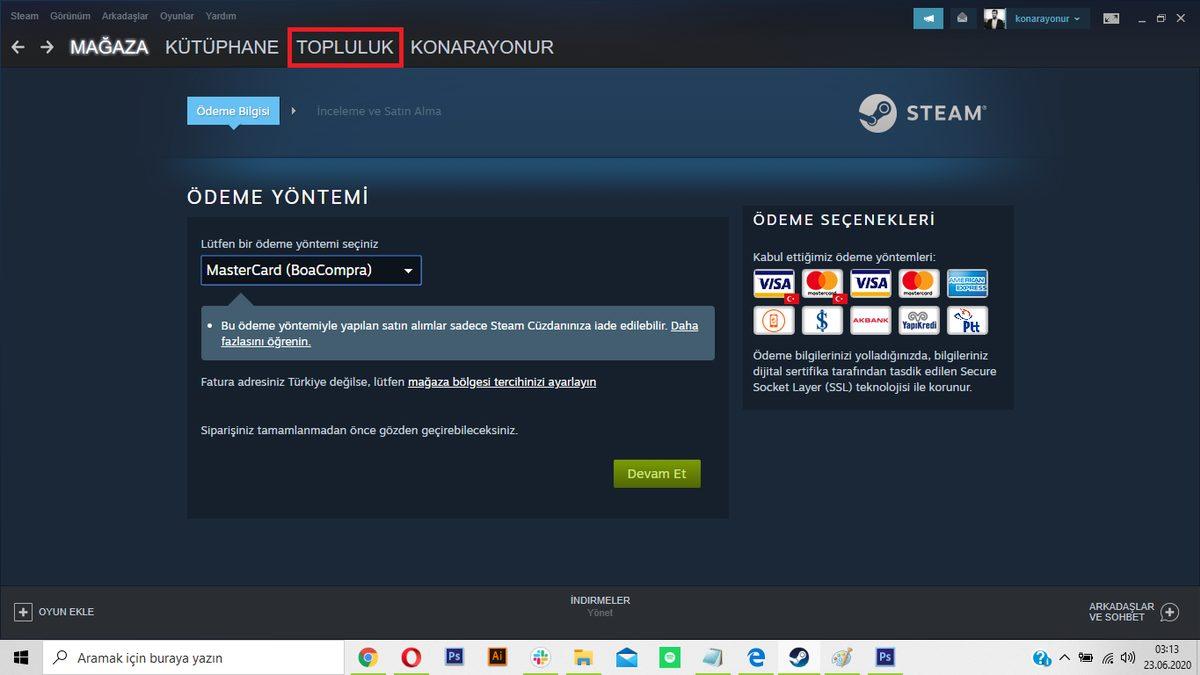Select the MasterCard payment icon
Viewport: 1200px width, 675px height.
pos(822,283)
